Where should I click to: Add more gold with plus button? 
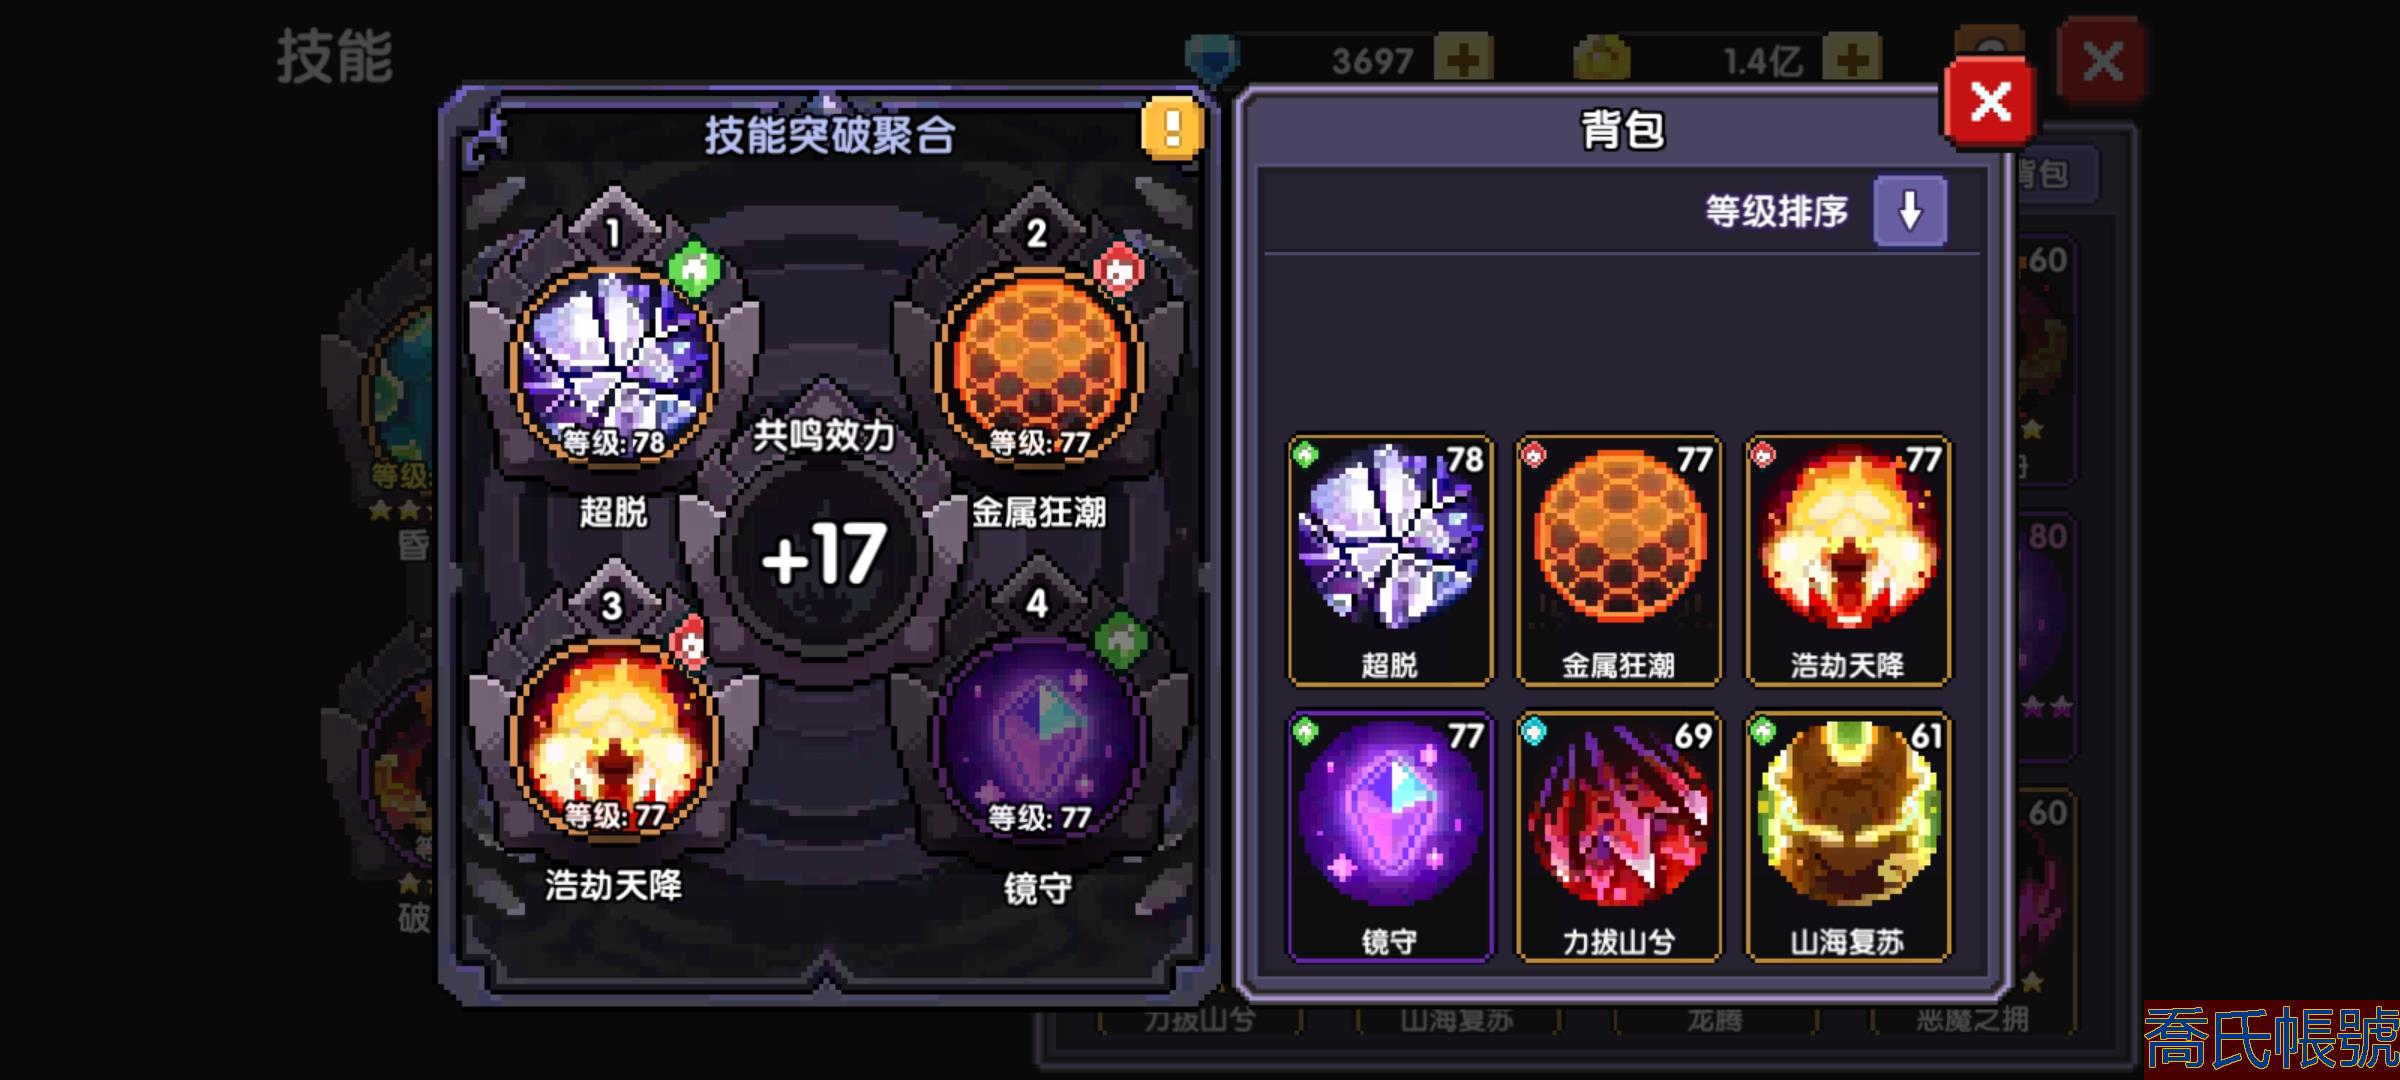coord(1851,60)
